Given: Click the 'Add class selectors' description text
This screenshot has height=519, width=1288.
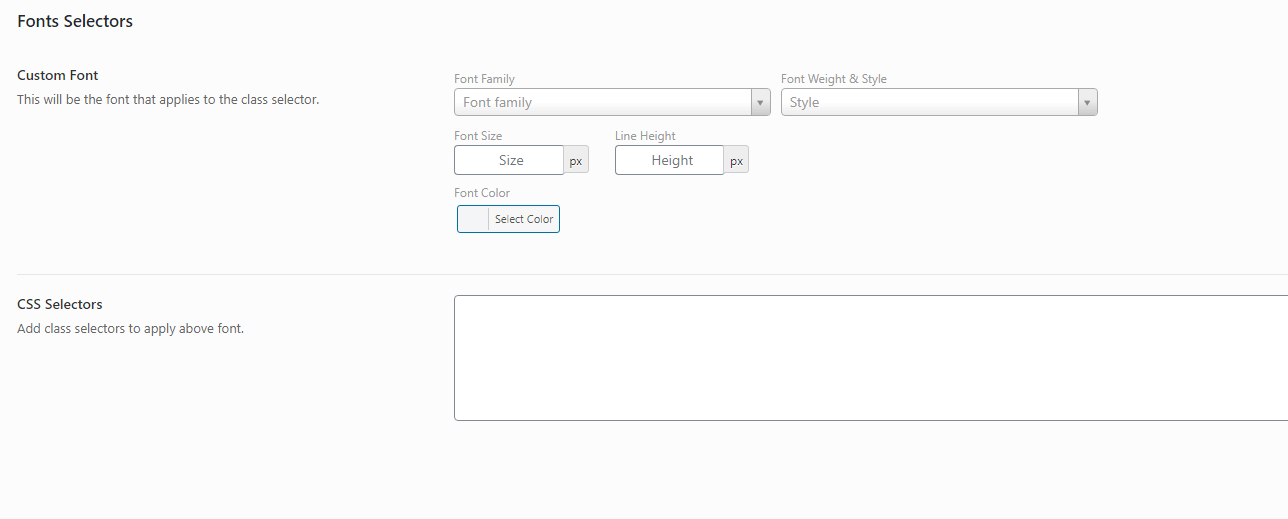Looking at the screenshot, I should 130,328.
